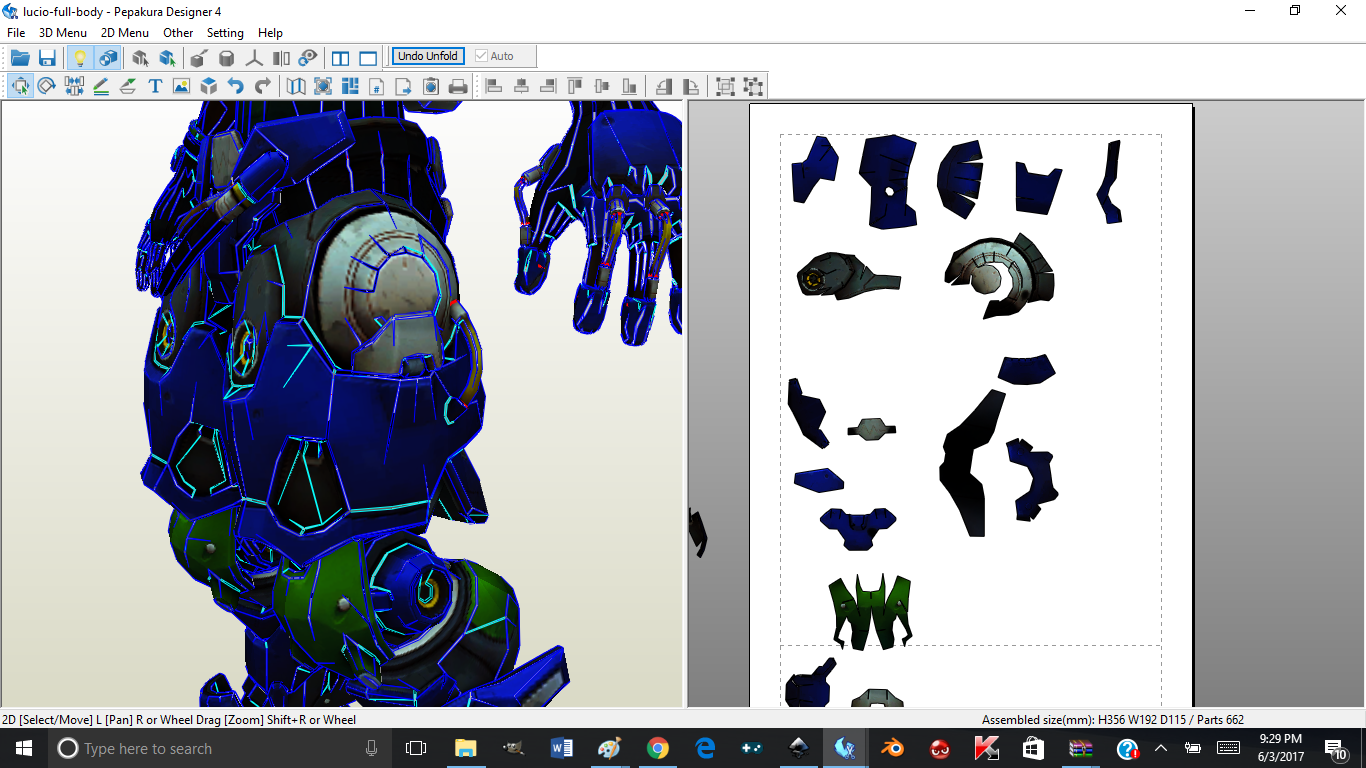Click the mirrored panels icon beside axes
Image resolution: width=1366 pixels, height=768 pixels.
tap(282, 57)
